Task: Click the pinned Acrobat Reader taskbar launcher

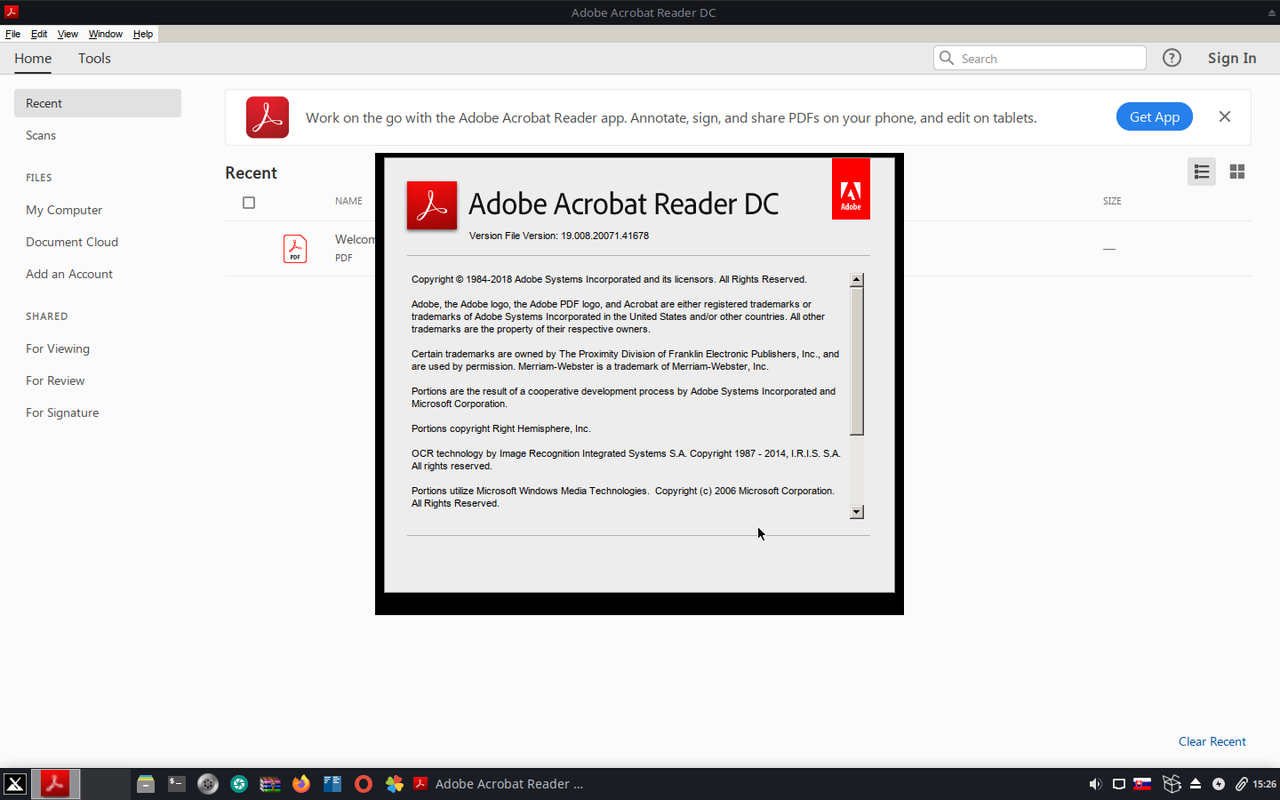Action: [55, 784]
